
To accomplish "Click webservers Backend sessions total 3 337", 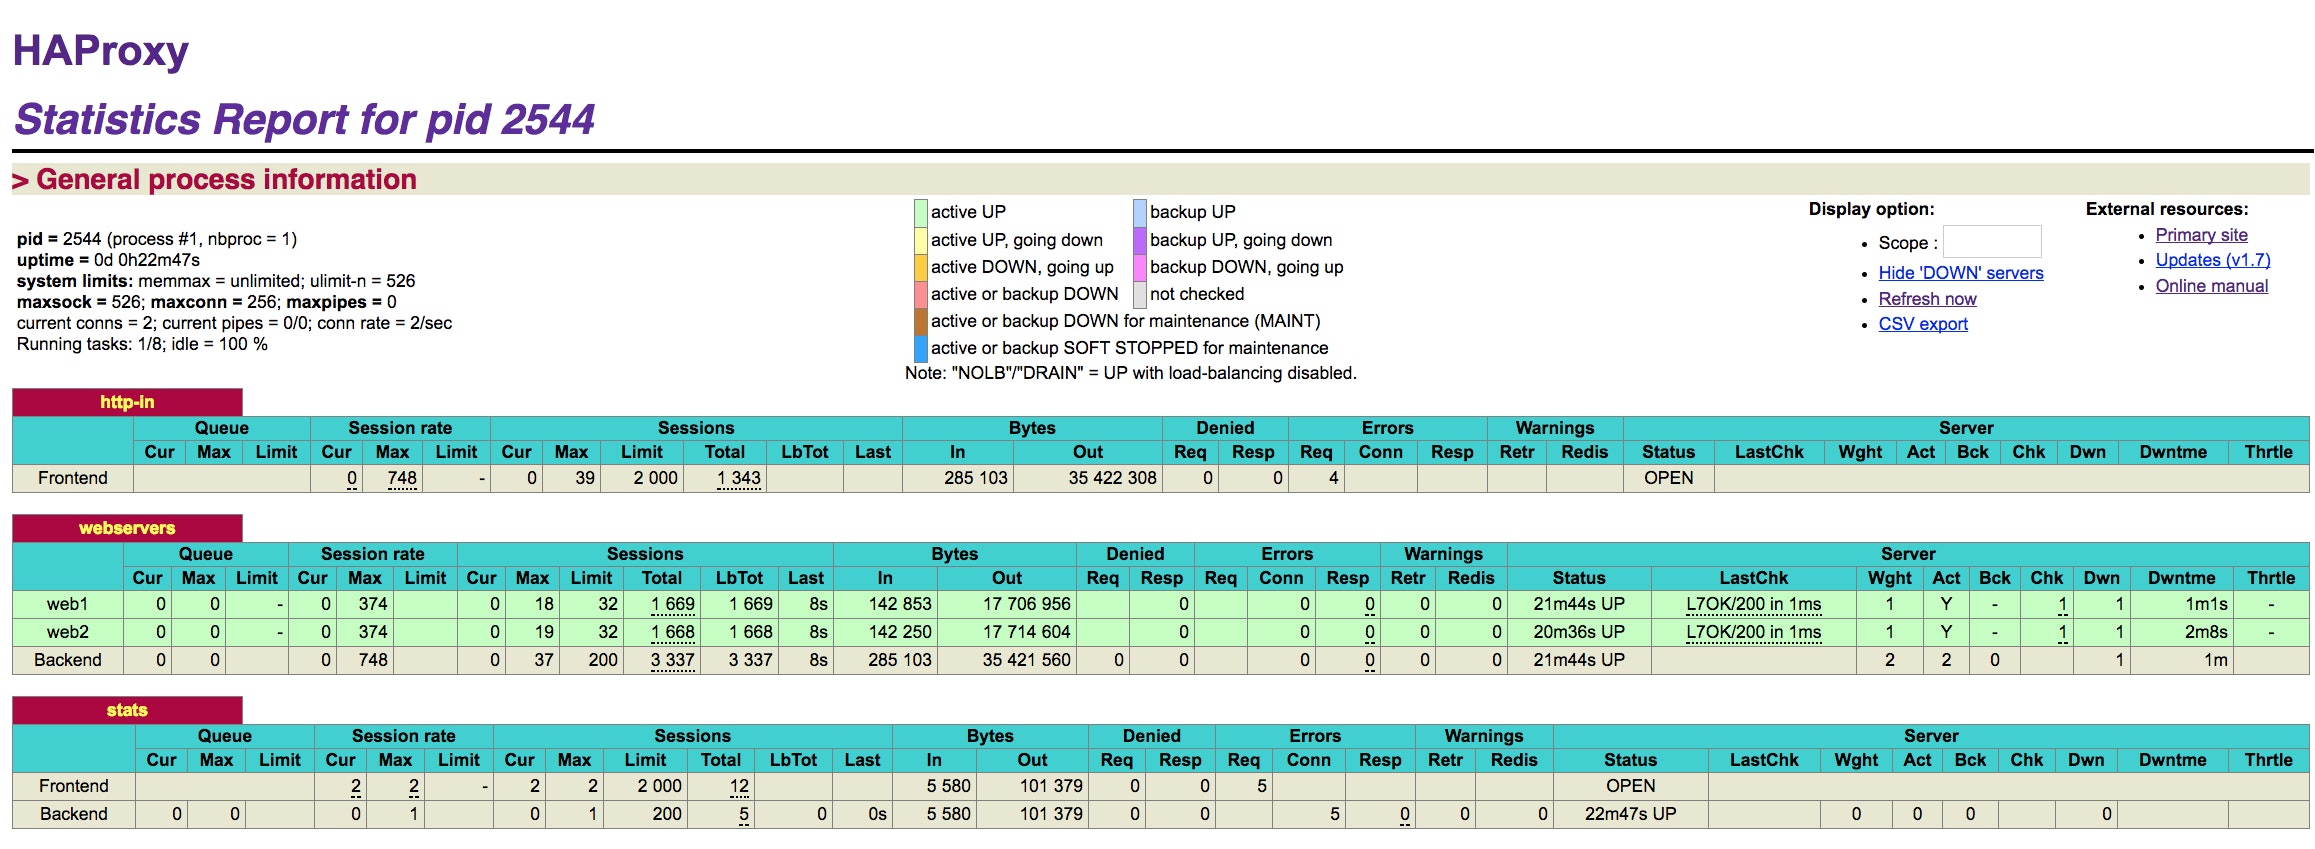I will (x=672, y=660).
